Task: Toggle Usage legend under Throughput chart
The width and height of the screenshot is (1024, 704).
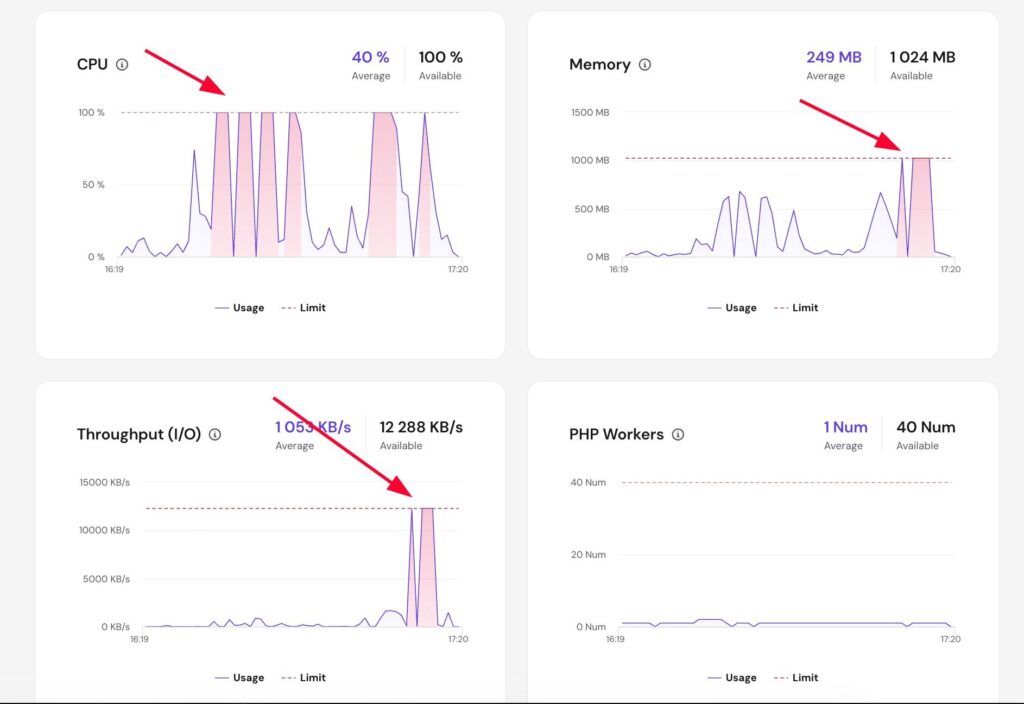Action: pos(240,678)
